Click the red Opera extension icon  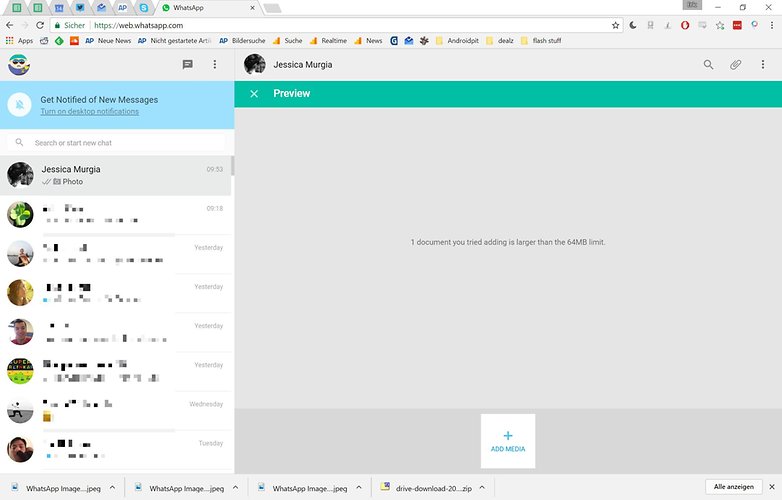point(685,25)
